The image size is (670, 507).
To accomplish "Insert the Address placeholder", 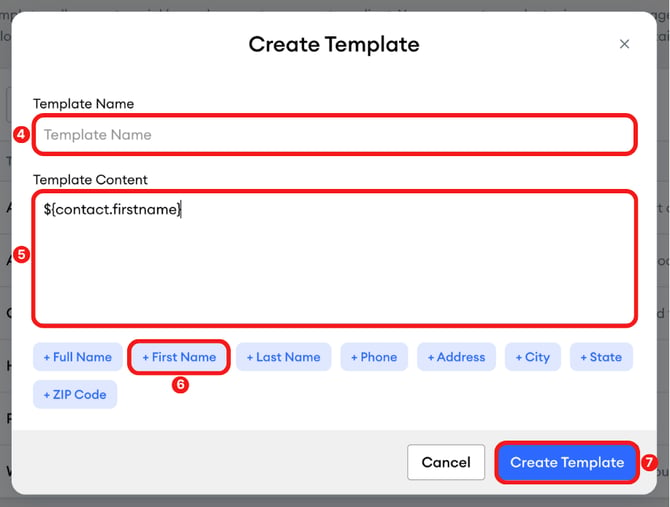I will (456, 357).
